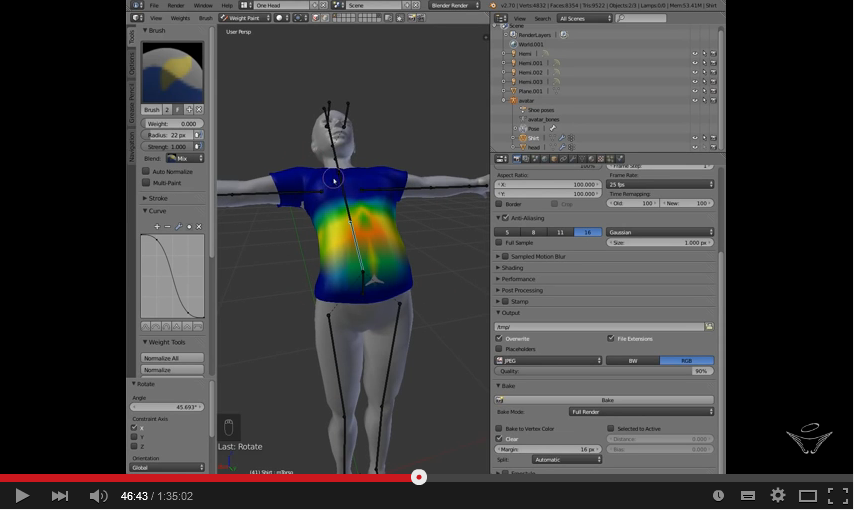The height and width of the screenshot is (510, 854).
Task: Open the Weight Paint mode dropdown
Action: click(245, 18)
